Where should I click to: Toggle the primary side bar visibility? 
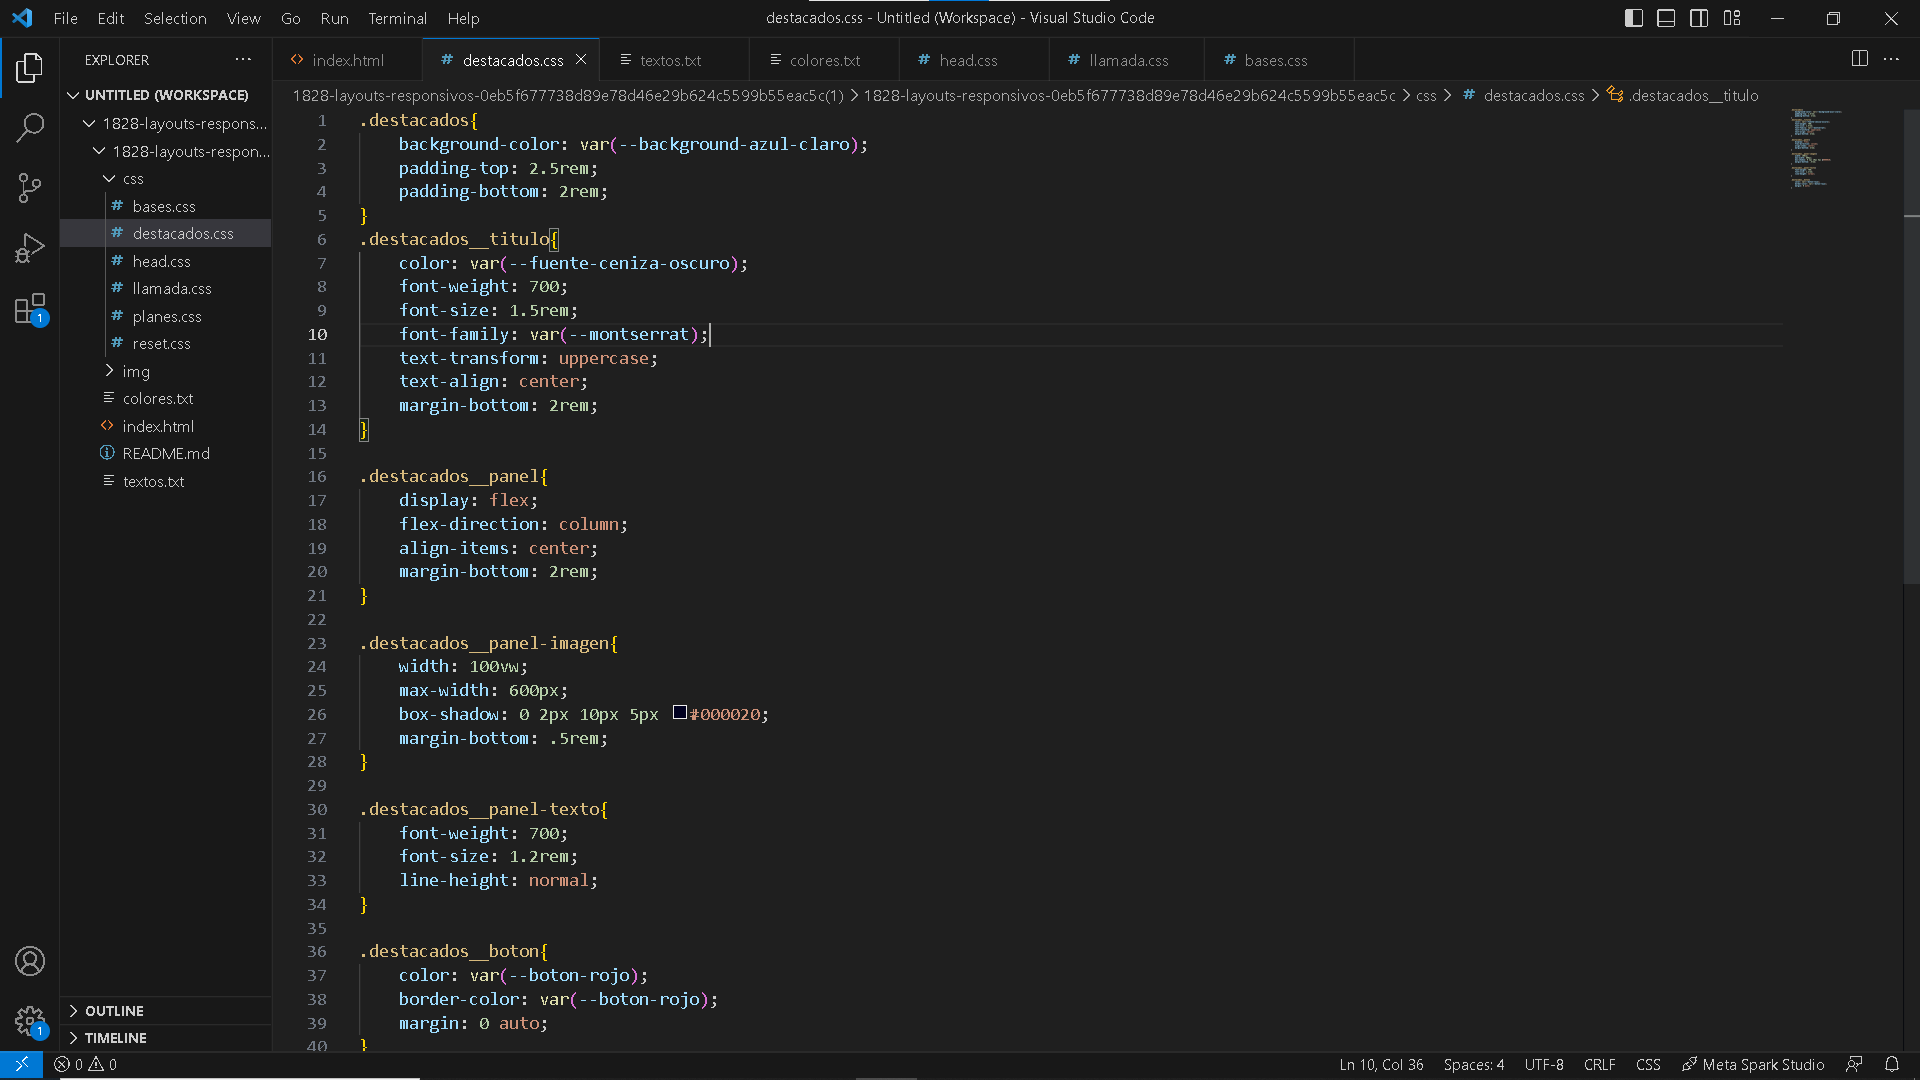[1634, 18]
